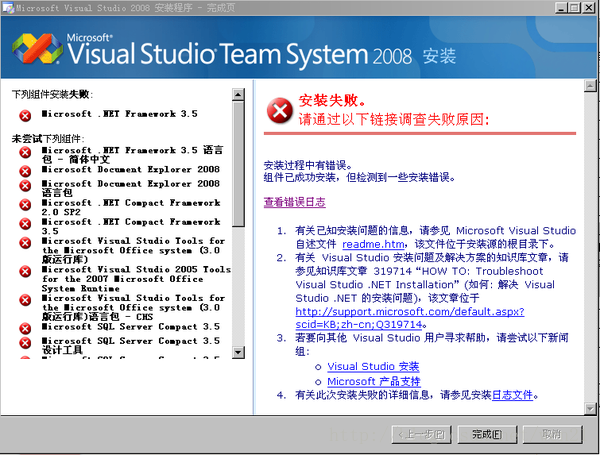Close the installer window
The image size is (600, 455).
point(588,8)
